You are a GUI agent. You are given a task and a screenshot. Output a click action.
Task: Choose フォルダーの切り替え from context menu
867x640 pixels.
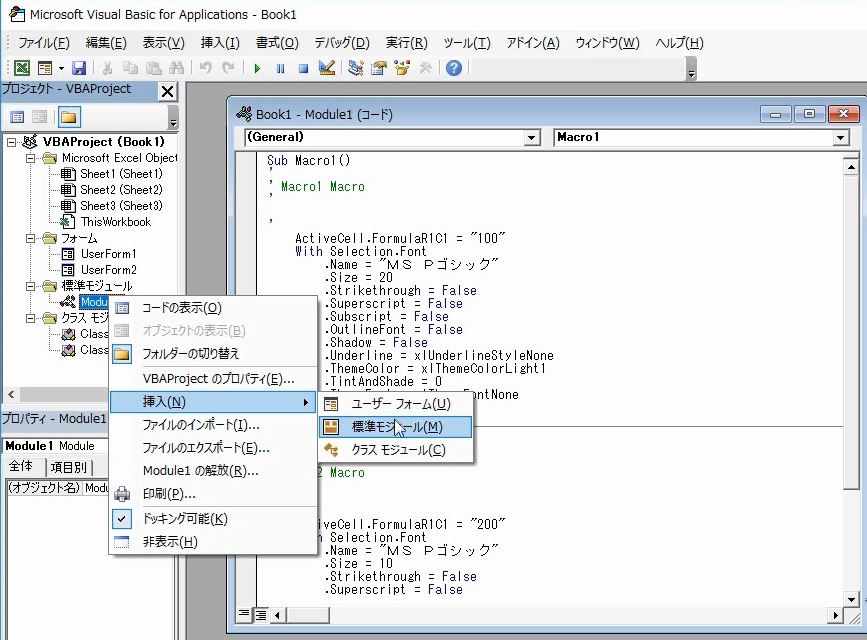(213, 353)
